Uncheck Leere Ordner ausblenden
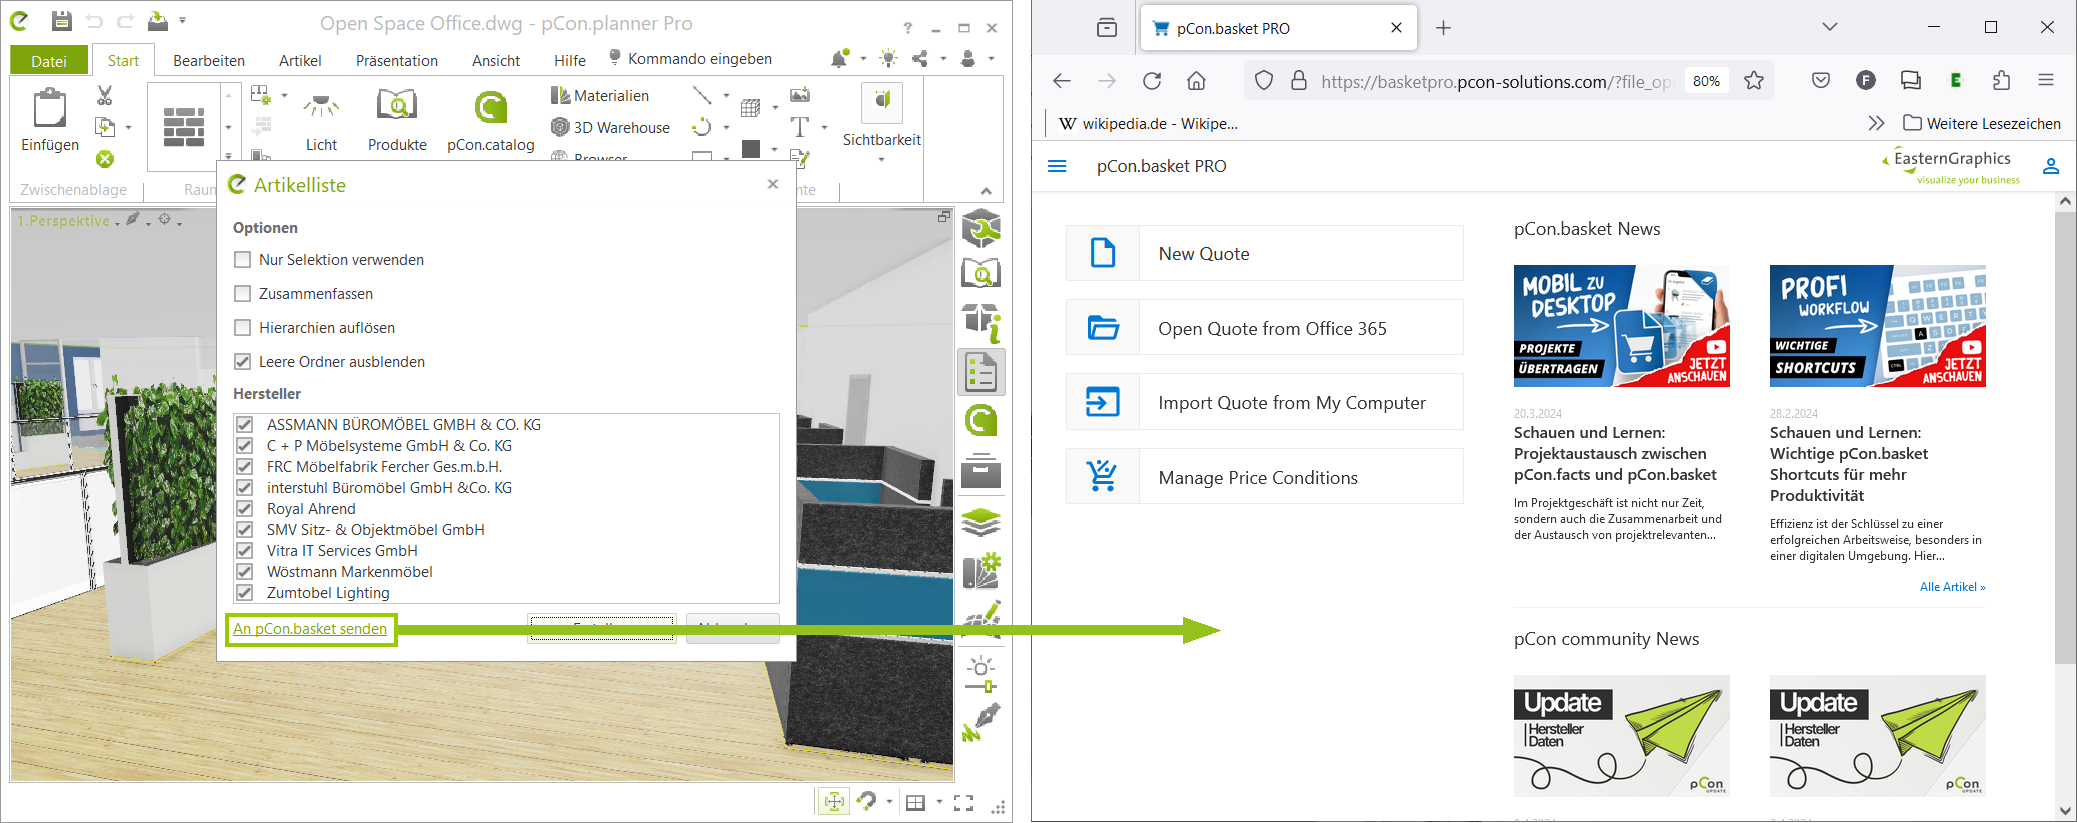Viewport: 2077px width, 823px height. click(x=242, y=361)
